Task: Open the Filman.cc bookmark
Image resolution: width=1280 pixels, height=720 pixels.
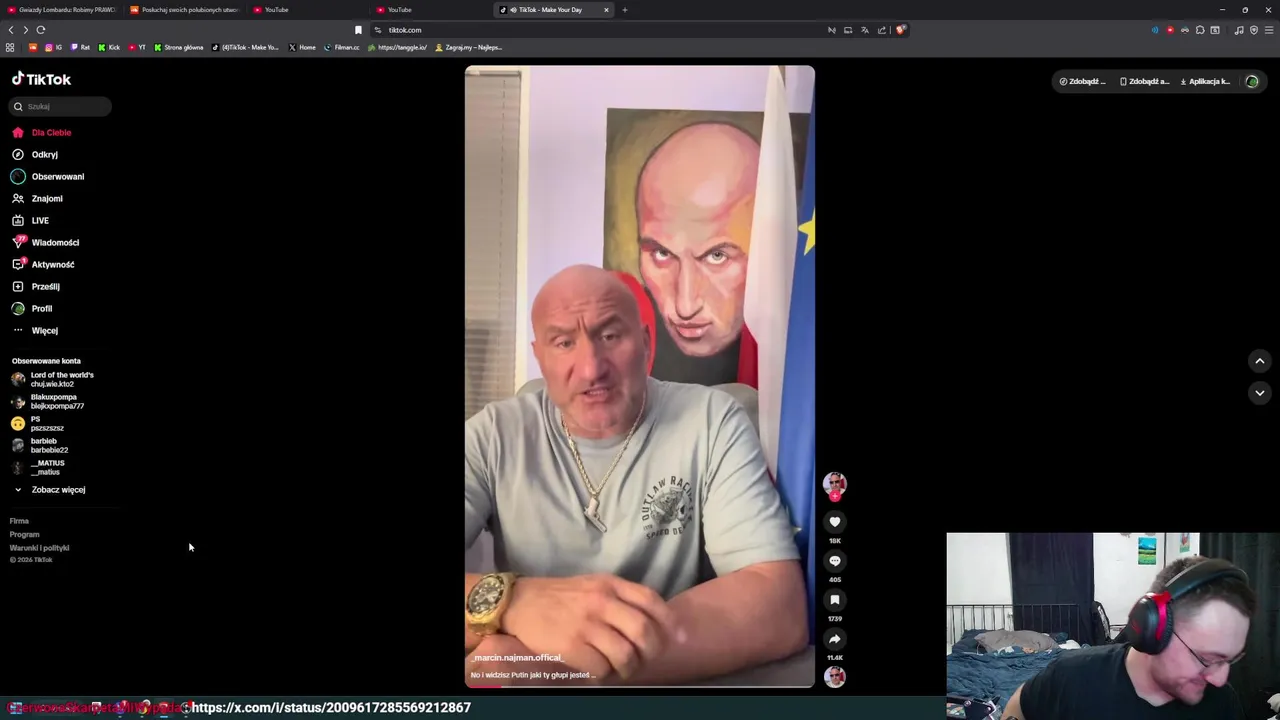Action: (x=342, y=47)
